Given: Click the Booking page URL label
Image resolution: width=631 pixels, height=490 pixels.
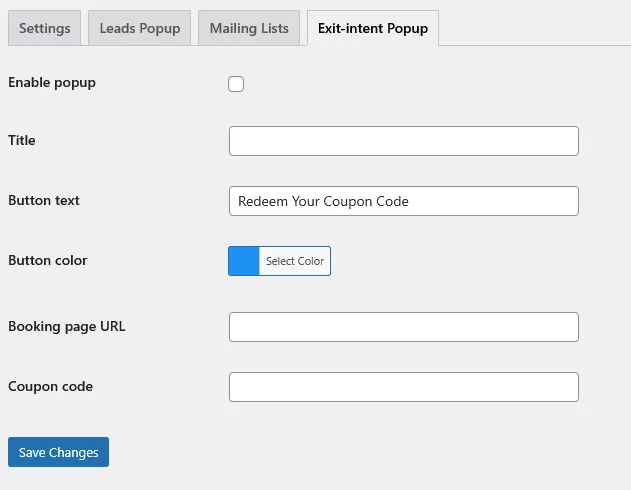Looking at the screenshot, I should 67,327.
